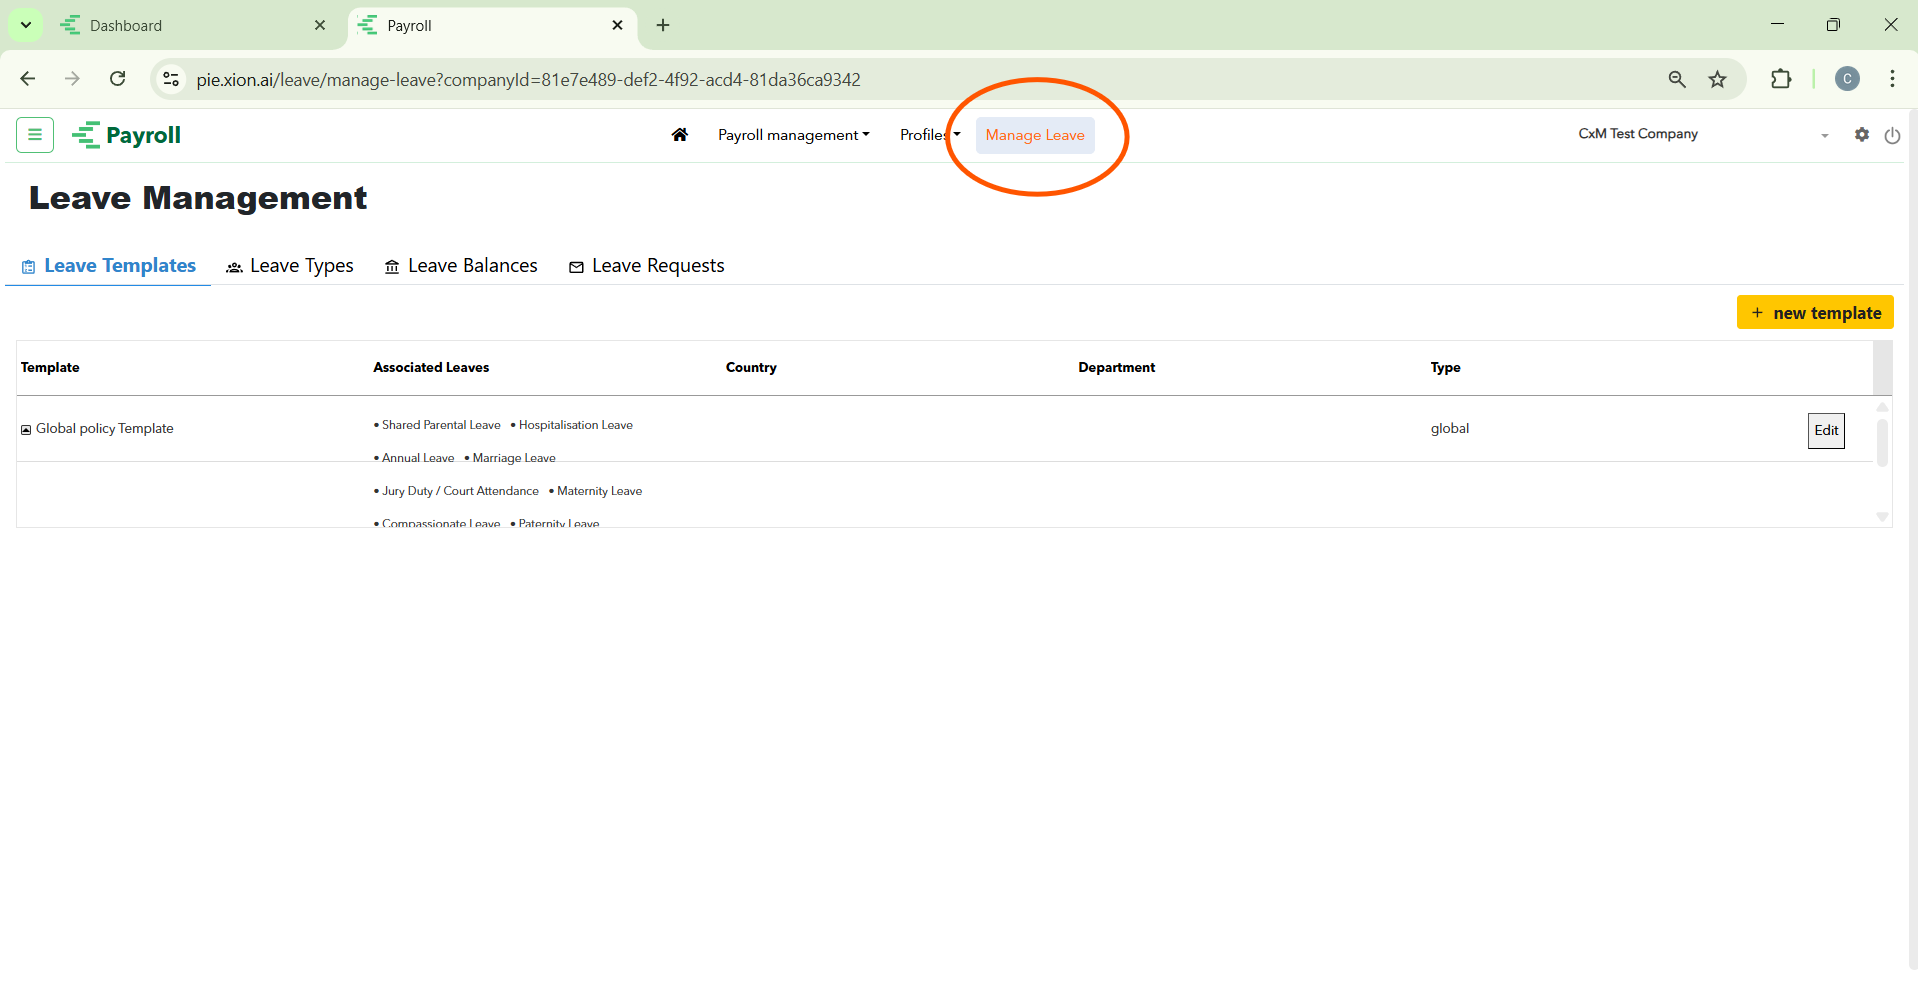The width and height of the screenshot is (1918, 987).
Task: Click the browser zoom magnifier icon
Action: pyautogui.click(x=1677, y=80)
